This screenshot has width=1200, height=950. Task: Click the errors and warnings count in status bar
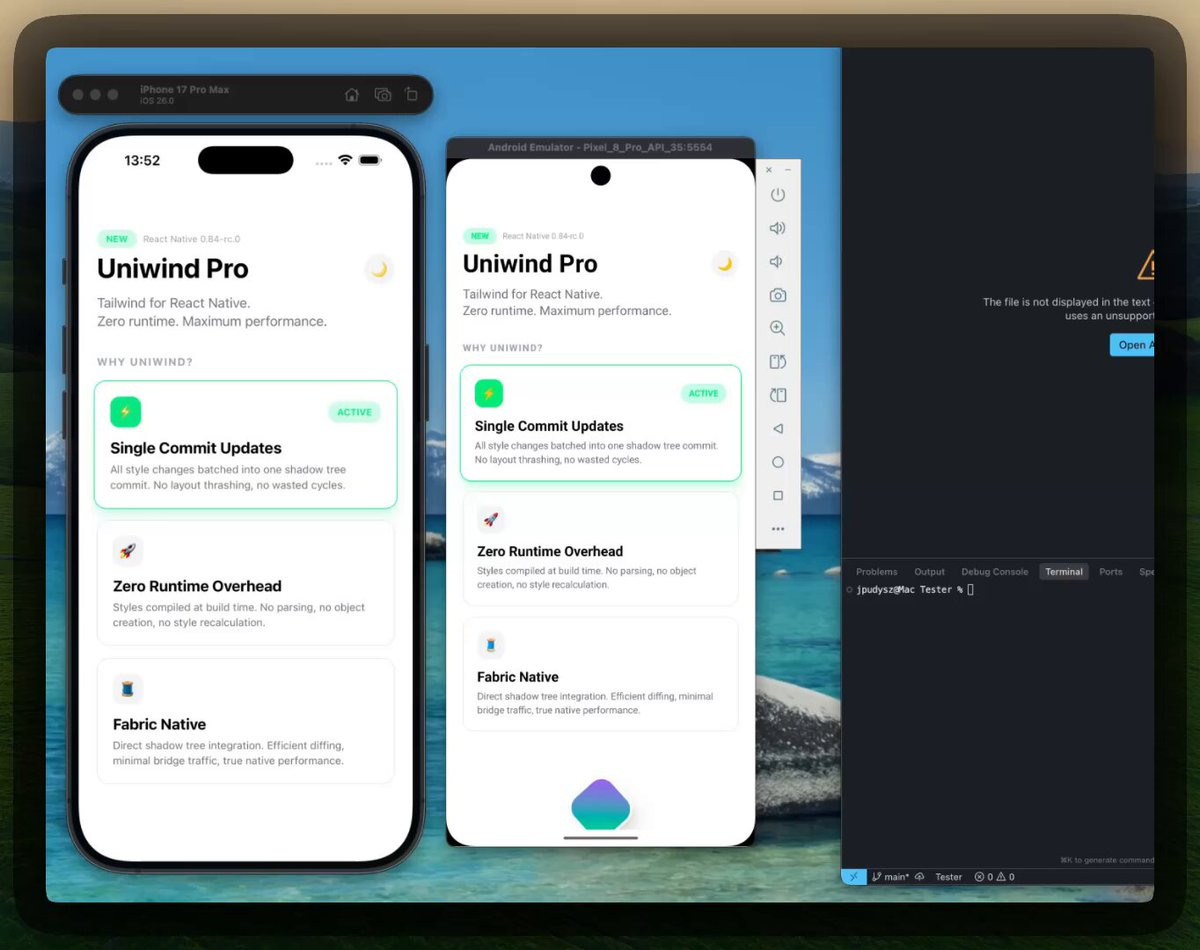click(x=994, y=877)
